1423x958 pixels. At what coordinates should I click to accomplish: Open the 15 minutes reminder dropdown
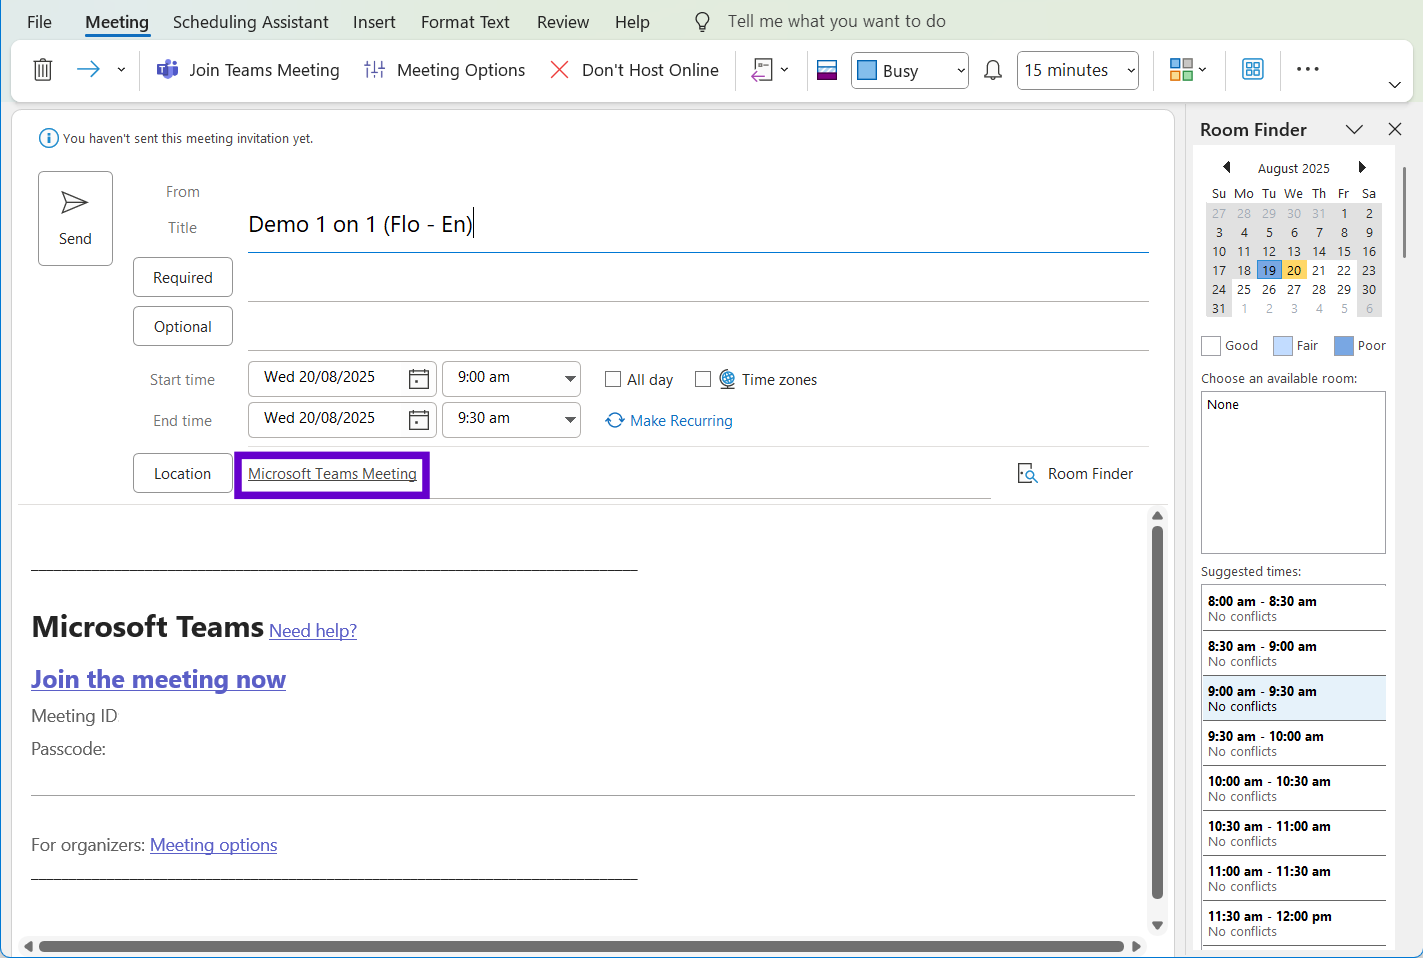tap(1078, 71)
